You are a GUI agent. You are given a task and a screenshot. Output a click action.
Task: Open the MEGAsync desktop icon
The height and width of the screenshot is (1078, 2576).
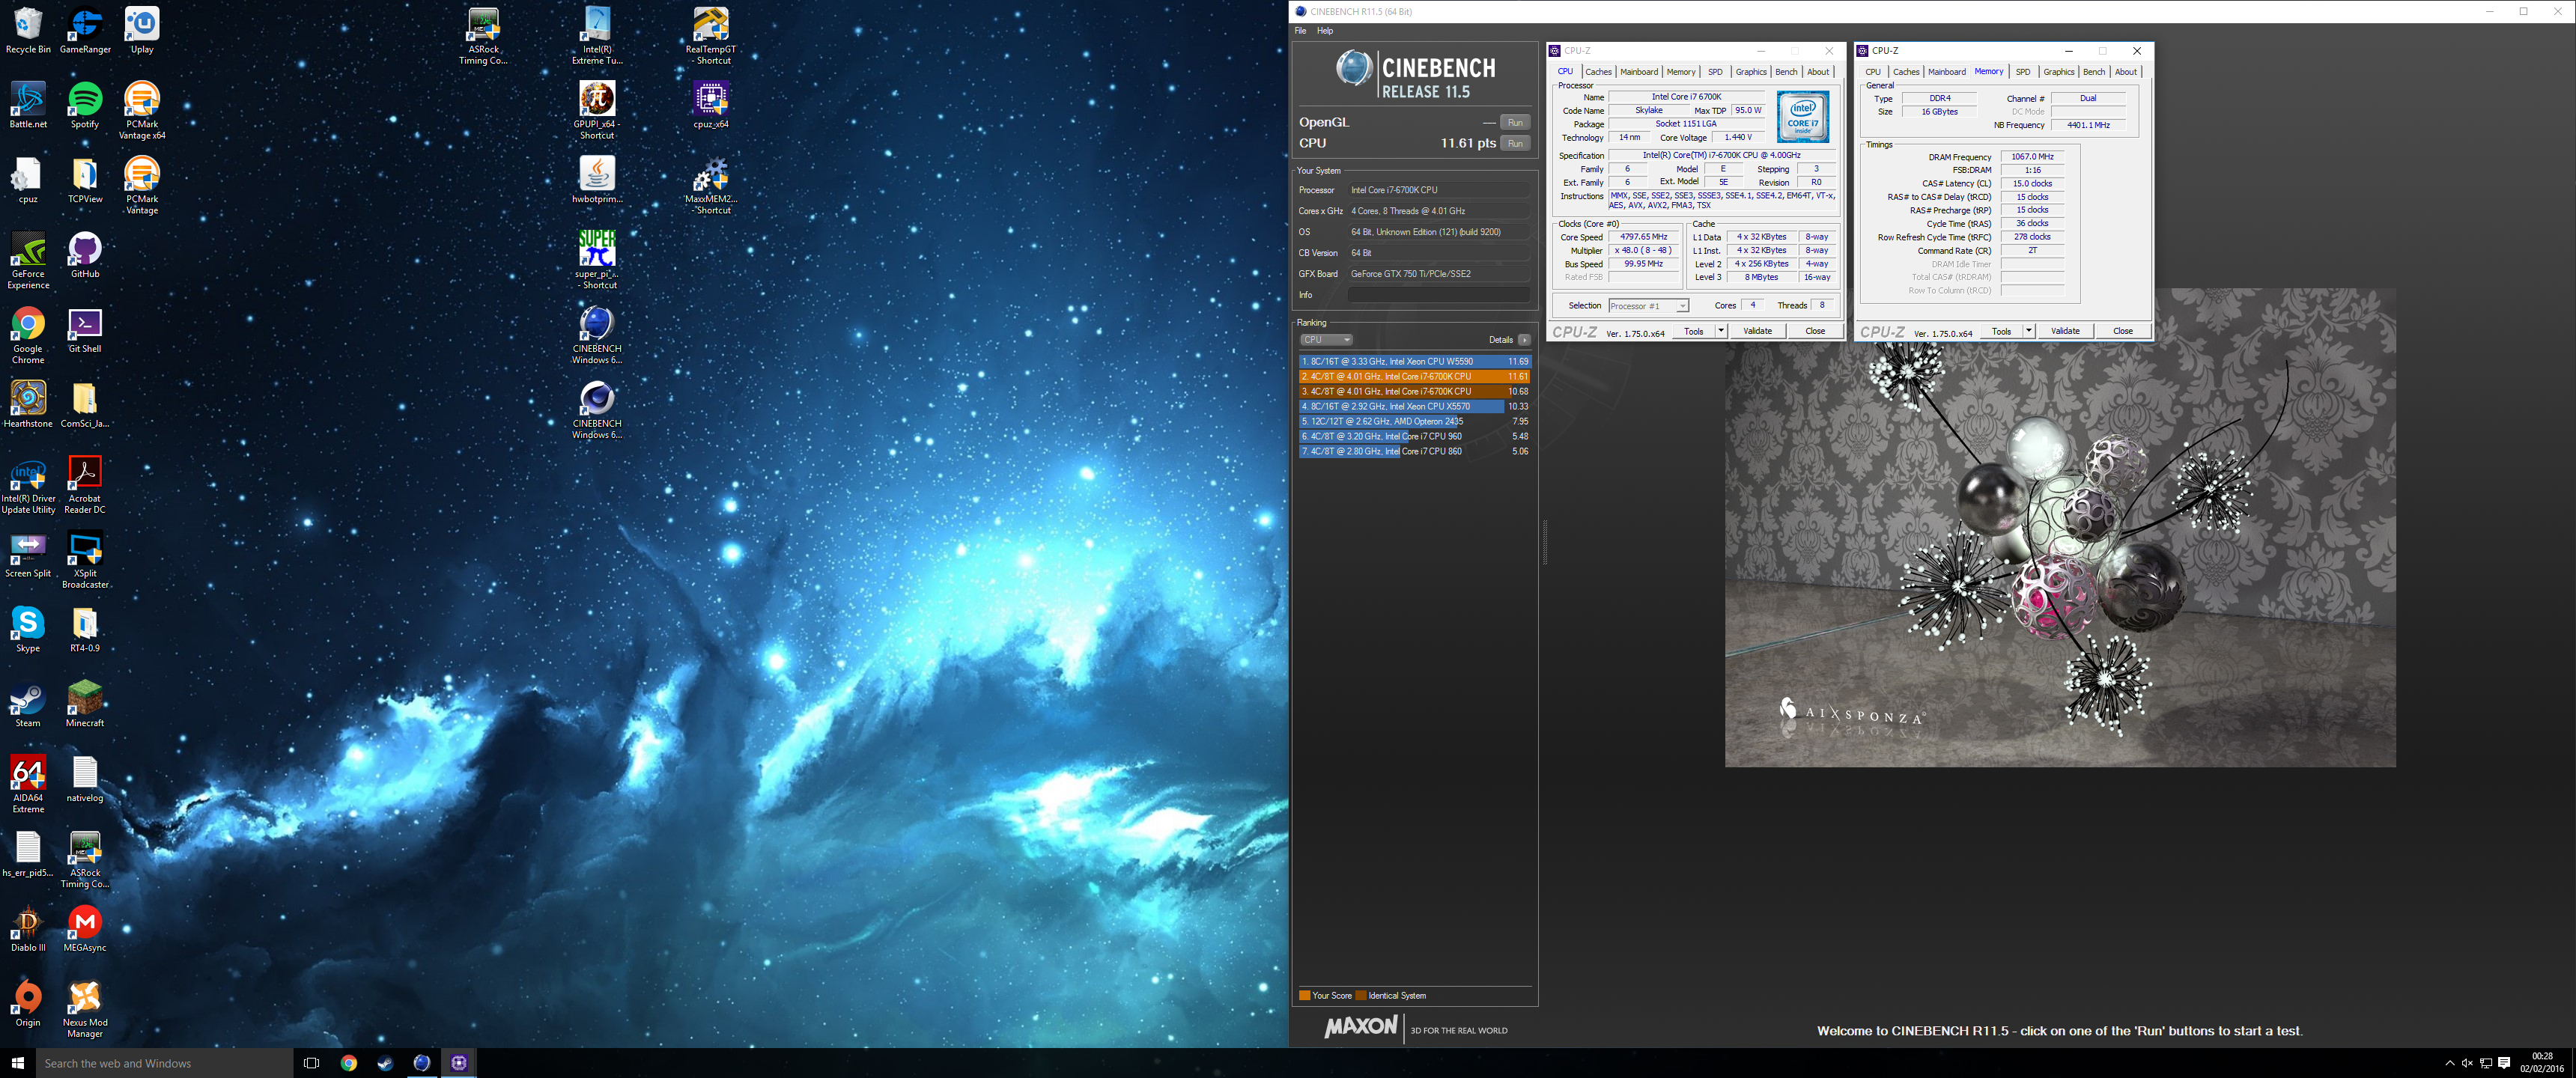pyautogui.click(x=85, y=929)
